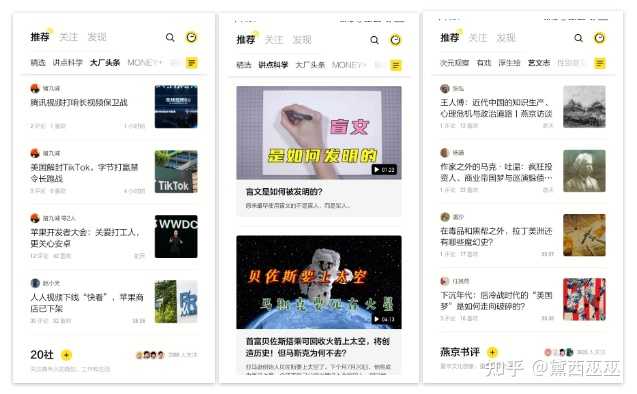Screen dimensions: 637x394
Task: Select 大厂头条 channel in the middle screen
Action: tap(310, 65)
